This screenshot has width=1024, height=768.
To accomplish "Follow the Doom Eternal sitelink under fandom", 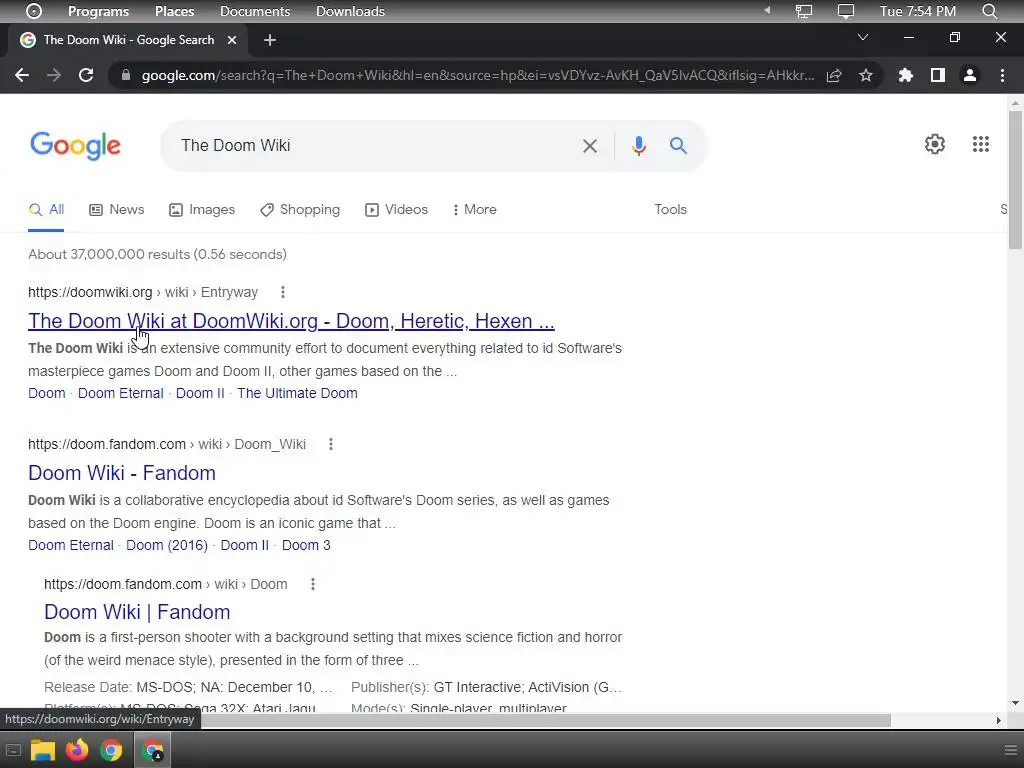I will tap(71, 545).
